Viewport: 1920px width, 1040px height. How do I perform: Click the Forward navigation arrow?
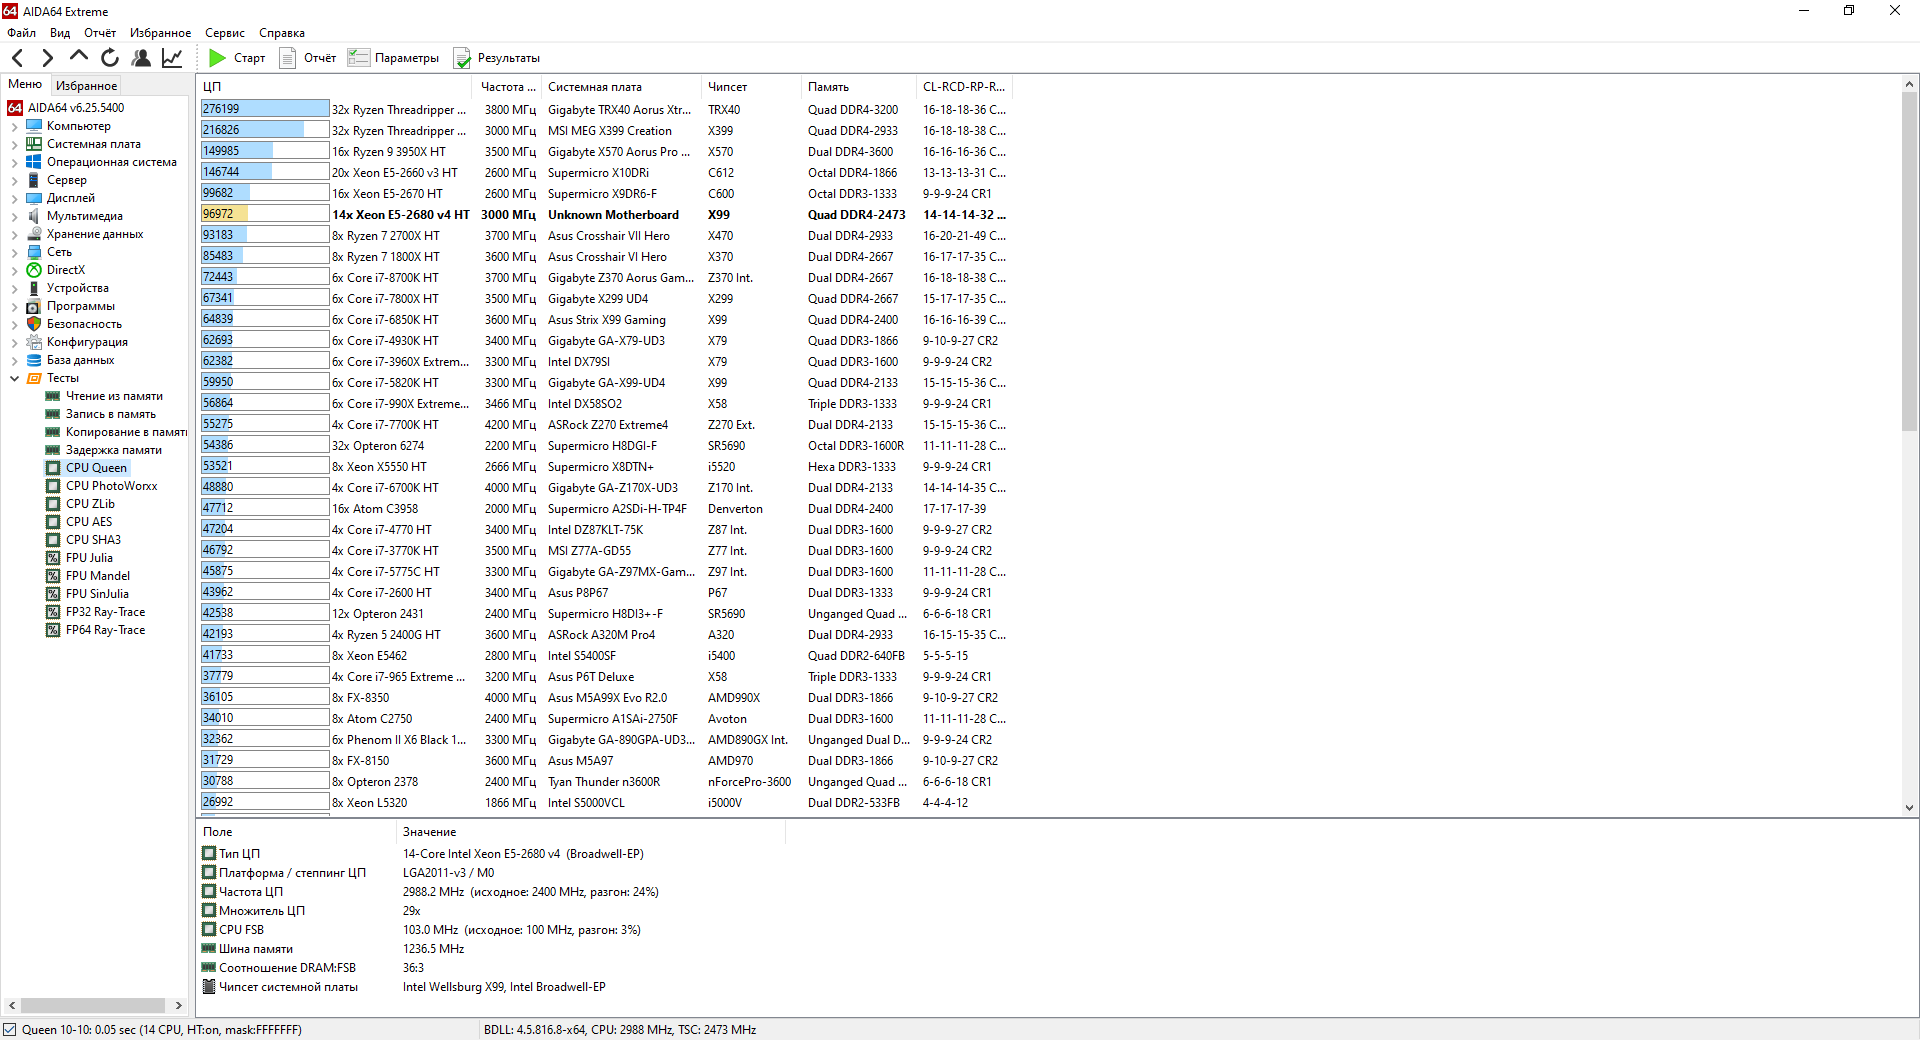tap(47, 58)
